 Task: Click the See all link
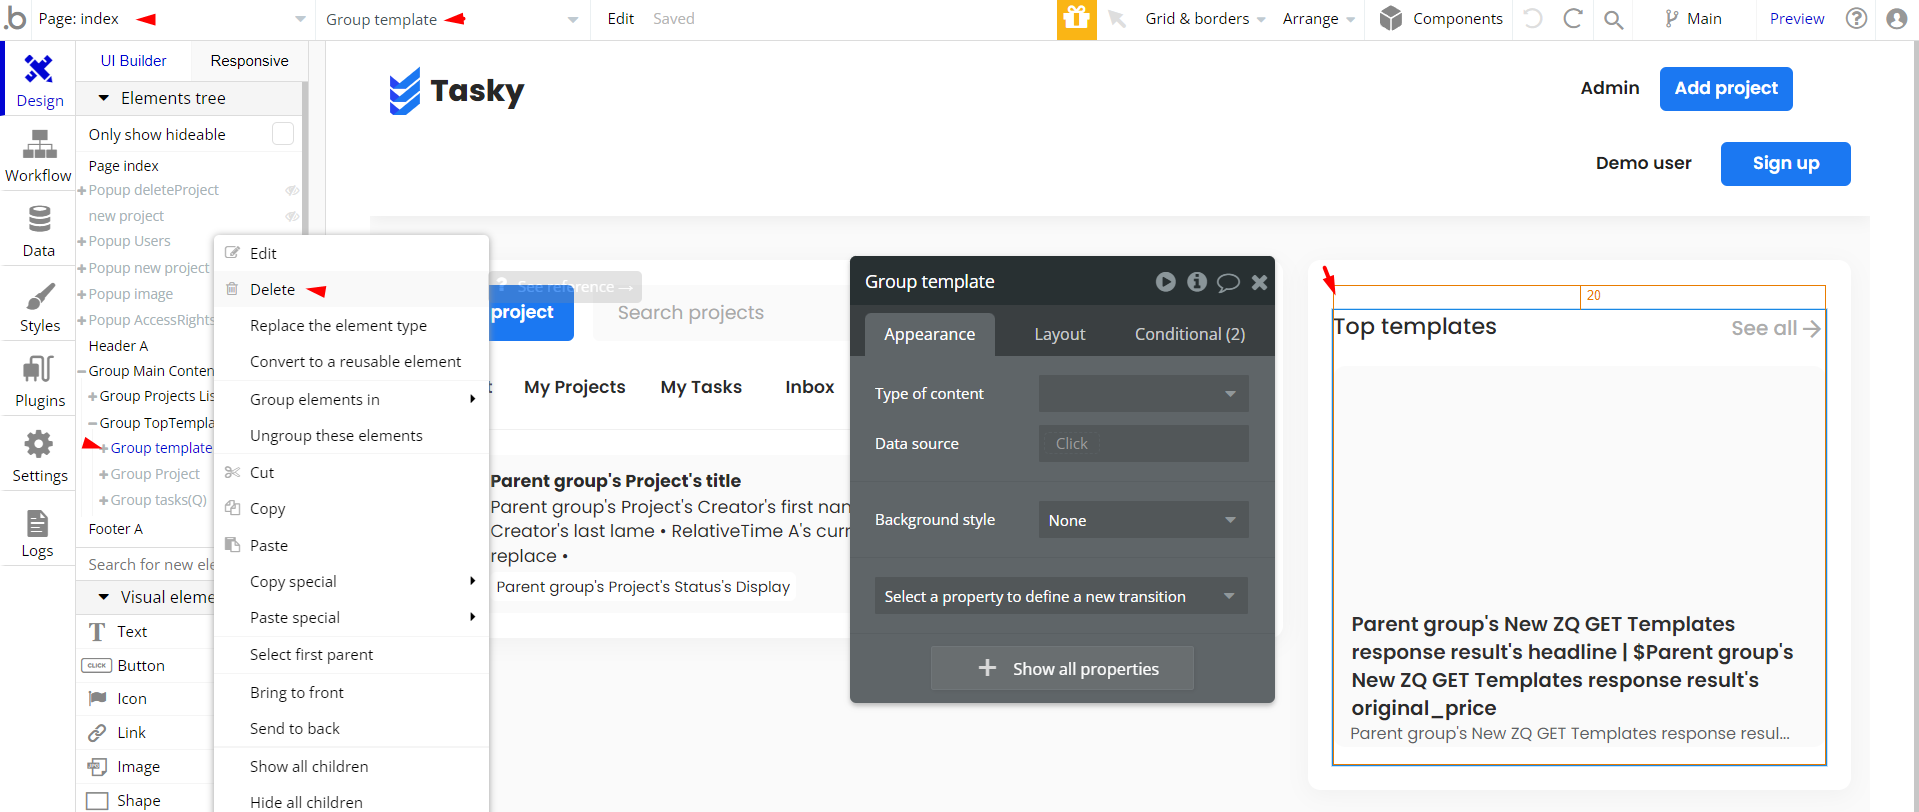[x=1775, y=328]
